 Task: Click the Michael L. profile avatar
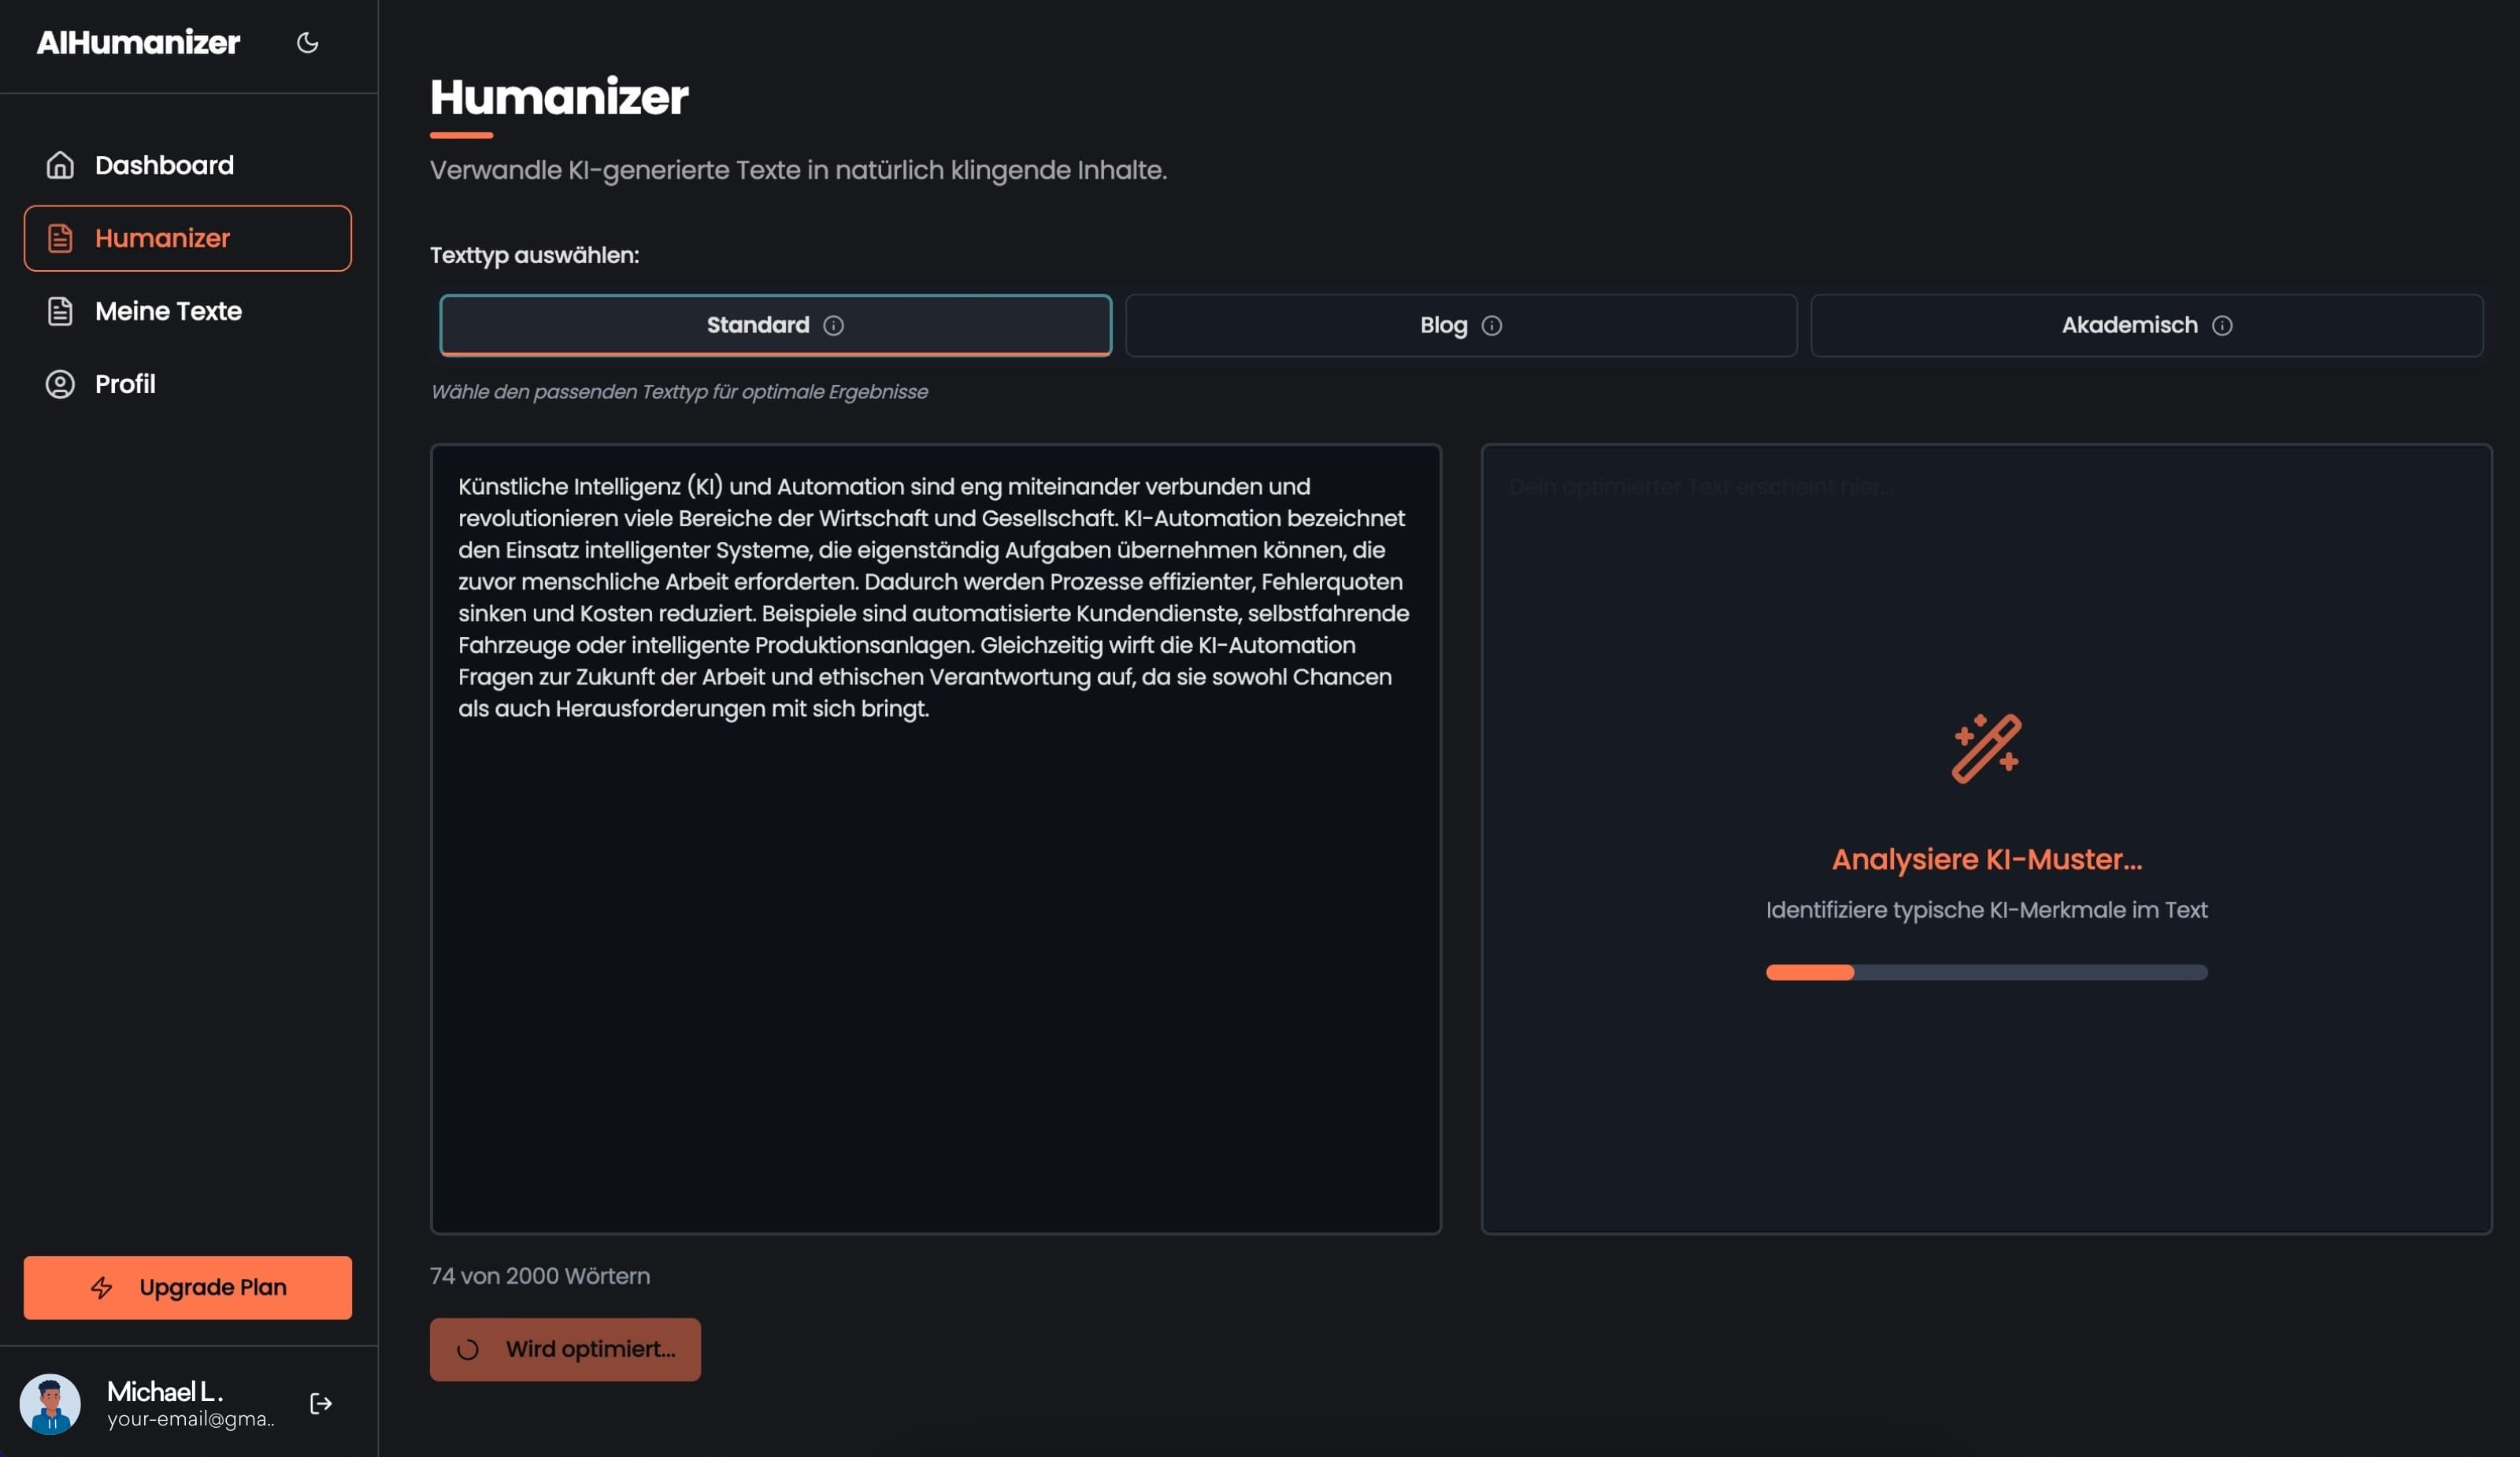[50, 1403]
